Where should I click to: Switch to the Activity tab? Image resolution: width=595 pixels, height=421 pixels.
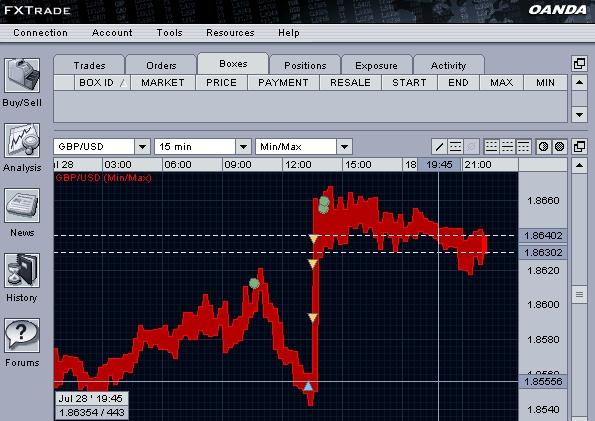tap(449, 65)
